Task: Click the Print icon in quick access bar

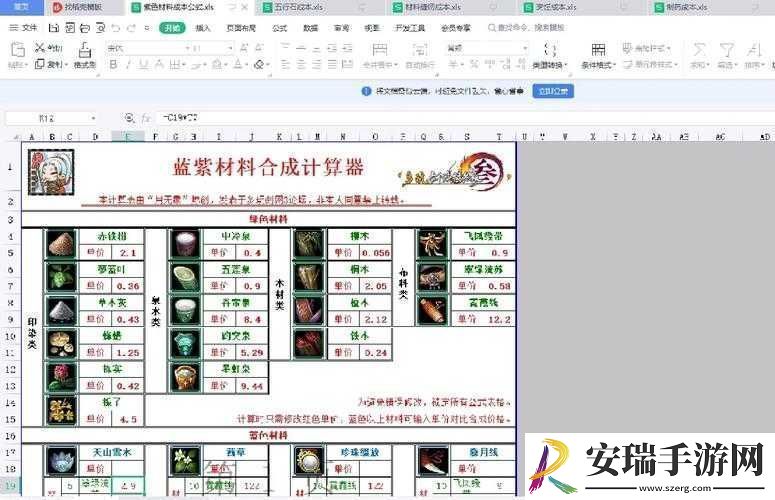Action: click(x=85, y=28)
